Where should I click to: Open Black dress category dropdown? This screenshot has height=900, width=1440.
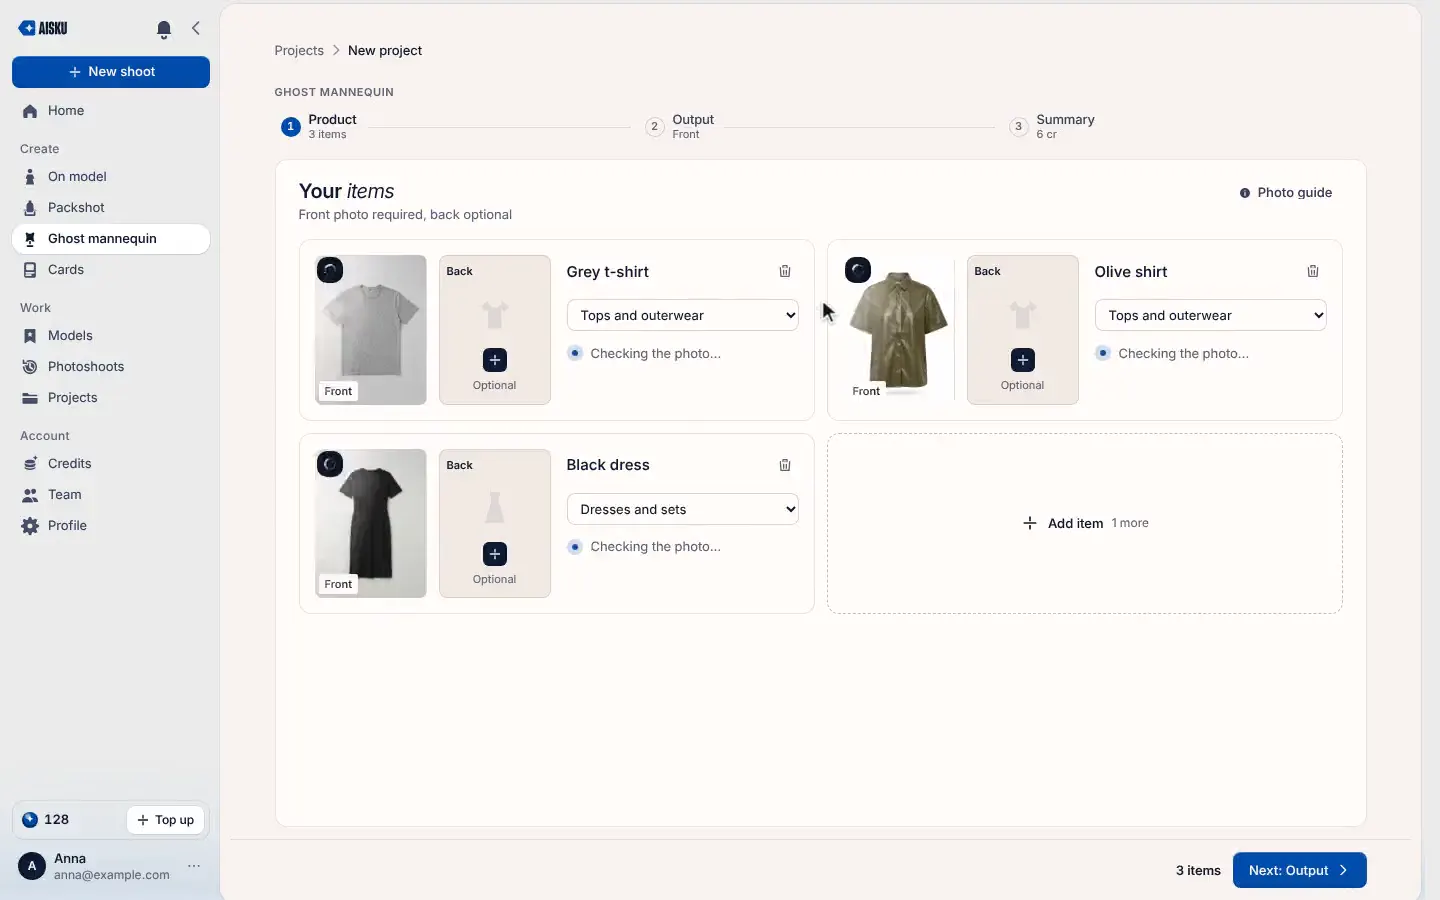(x=683, y=509)
